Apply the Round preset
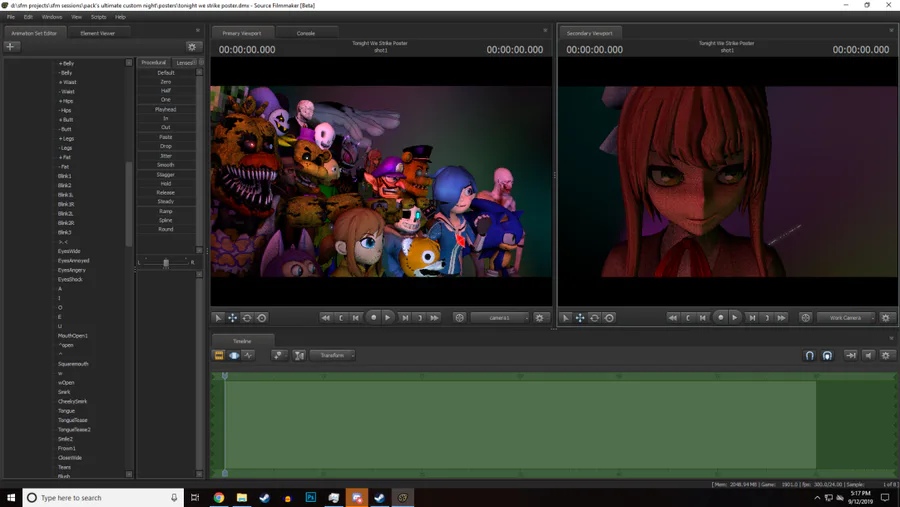This screenshot has width=900, height=507. pos(166,229)
